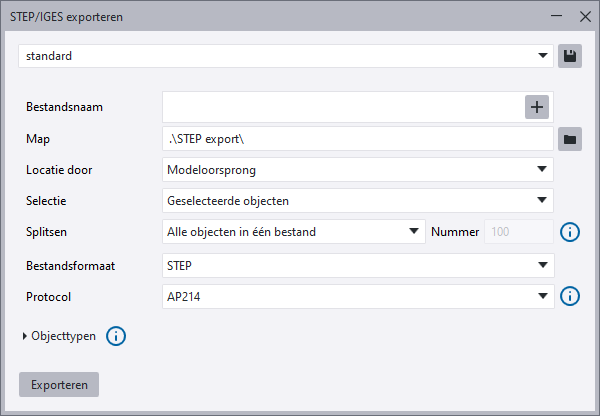Expand the Selectie dropdown with Geselecteerde objecten

click(x=357, y=201)
